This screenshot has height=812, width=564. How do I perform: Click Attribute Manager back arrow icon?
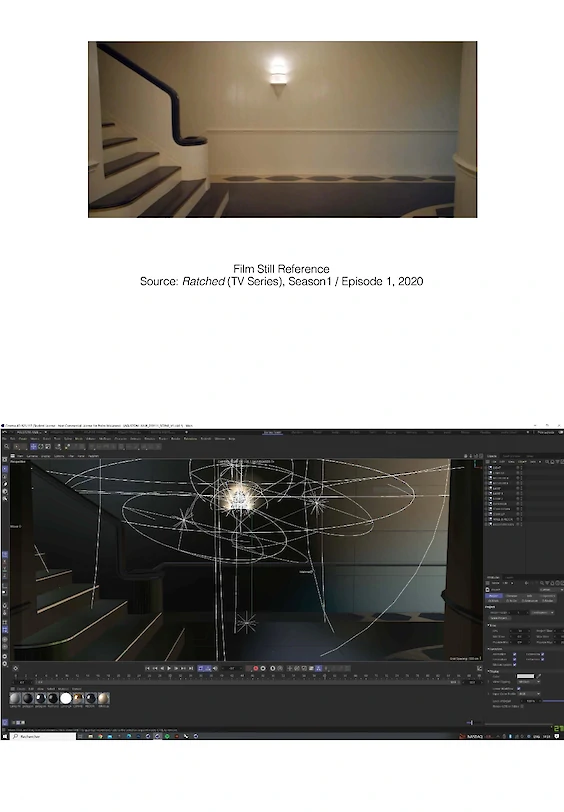(x=527, y=583)
